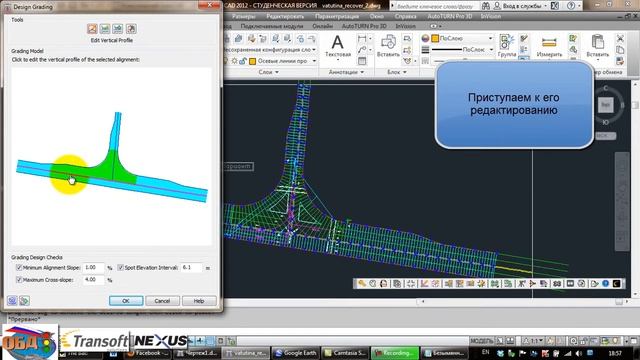The image size is (640, 360).
Task: Switch to AutoTURN Pro 3D ribbon tab
Action: [364, 26]
